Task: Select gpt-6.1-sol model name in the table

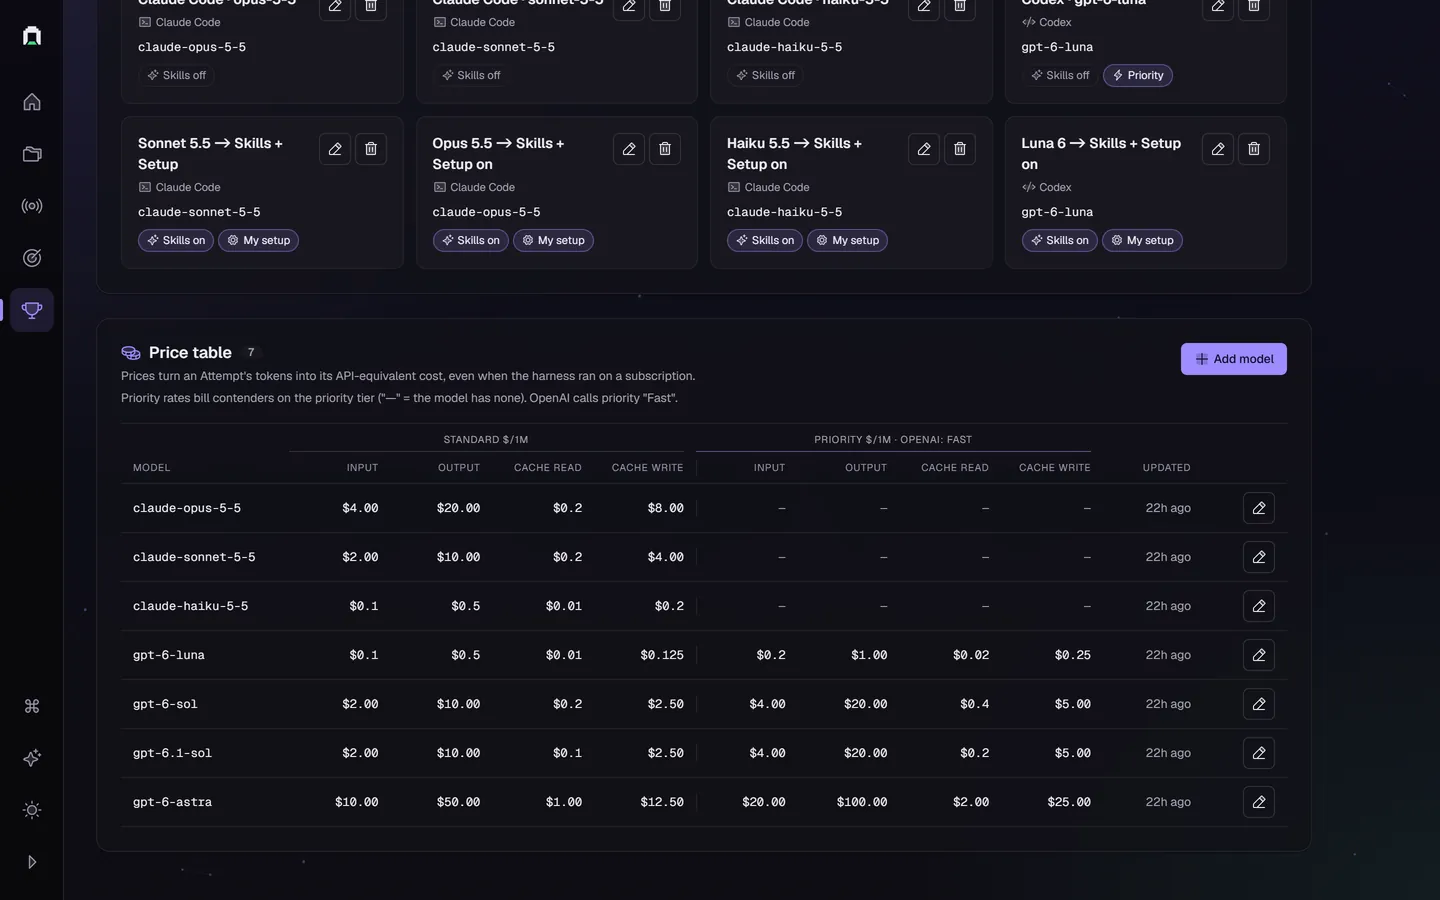Action: pos(172,753)
